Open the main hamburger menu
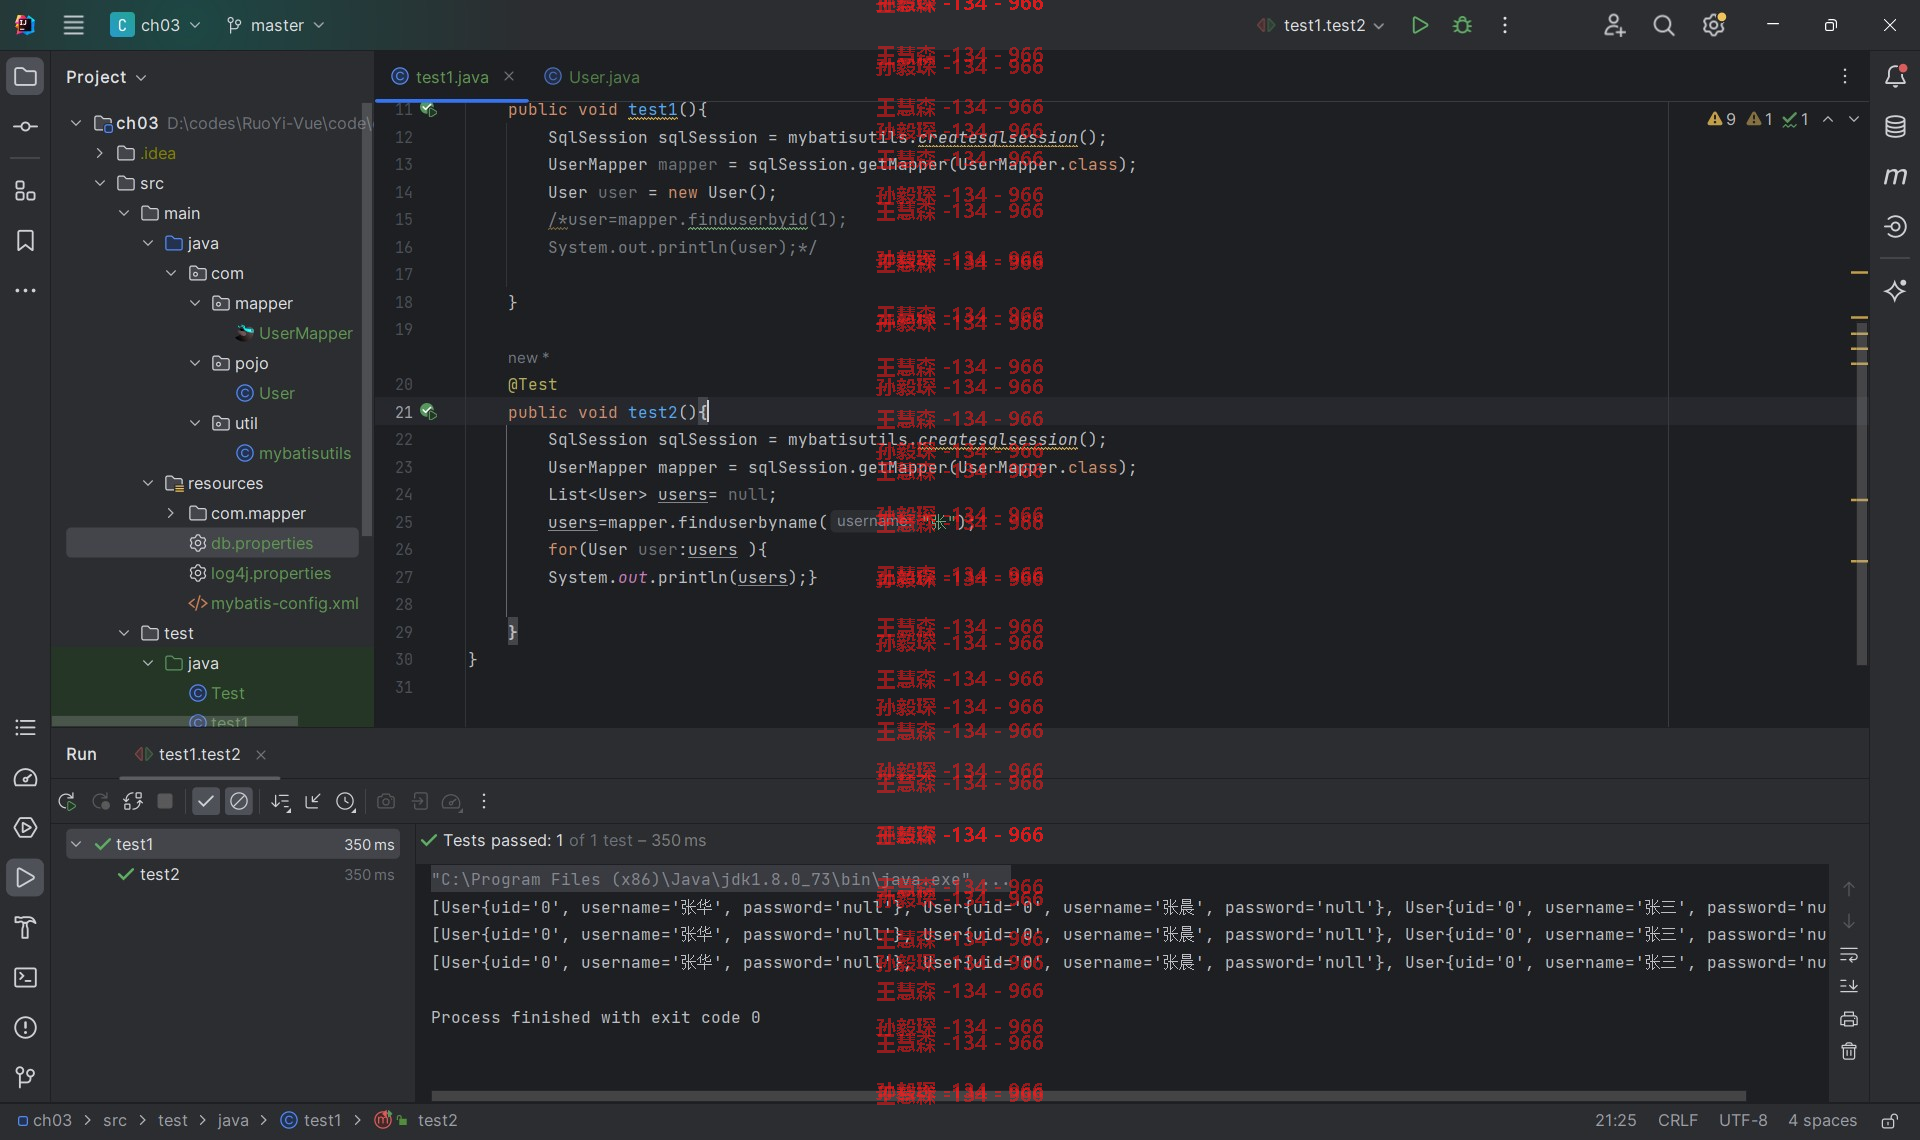This screenshot has height=1140, width=1920. pyautogui.click(x=73, y=25)
